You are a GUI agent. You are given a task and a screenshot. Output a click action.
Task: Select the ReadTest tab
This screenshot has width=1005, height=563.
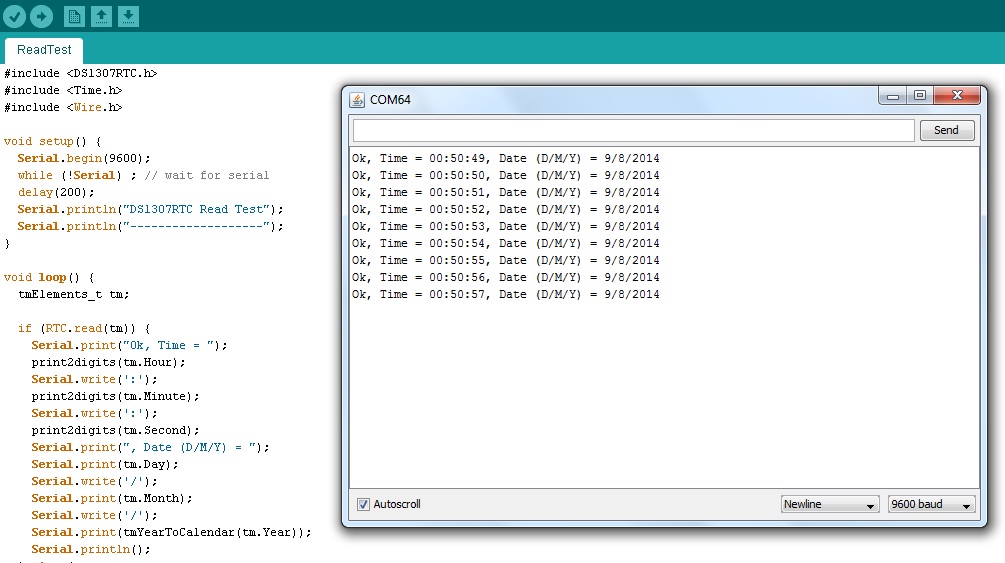44,50
